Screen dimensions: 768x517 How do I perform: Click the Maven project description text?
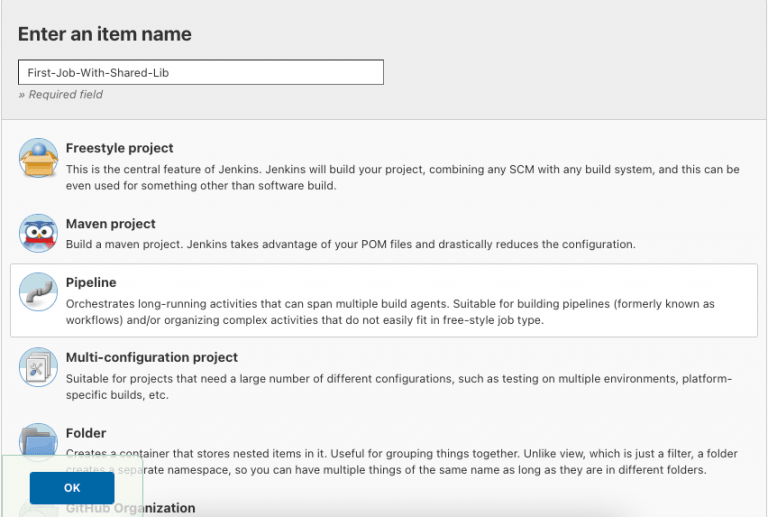point(350,244)
